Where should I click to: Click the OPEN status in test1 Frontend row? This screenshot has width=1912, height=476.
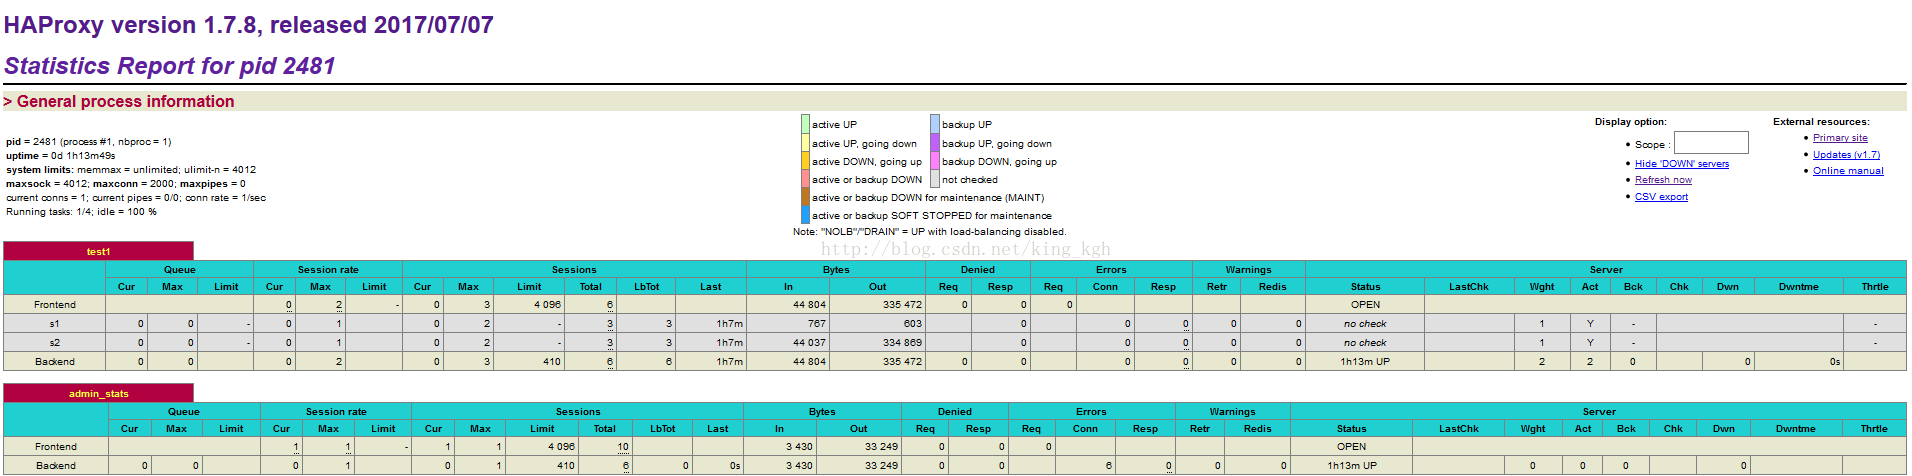click(1365, 305)
